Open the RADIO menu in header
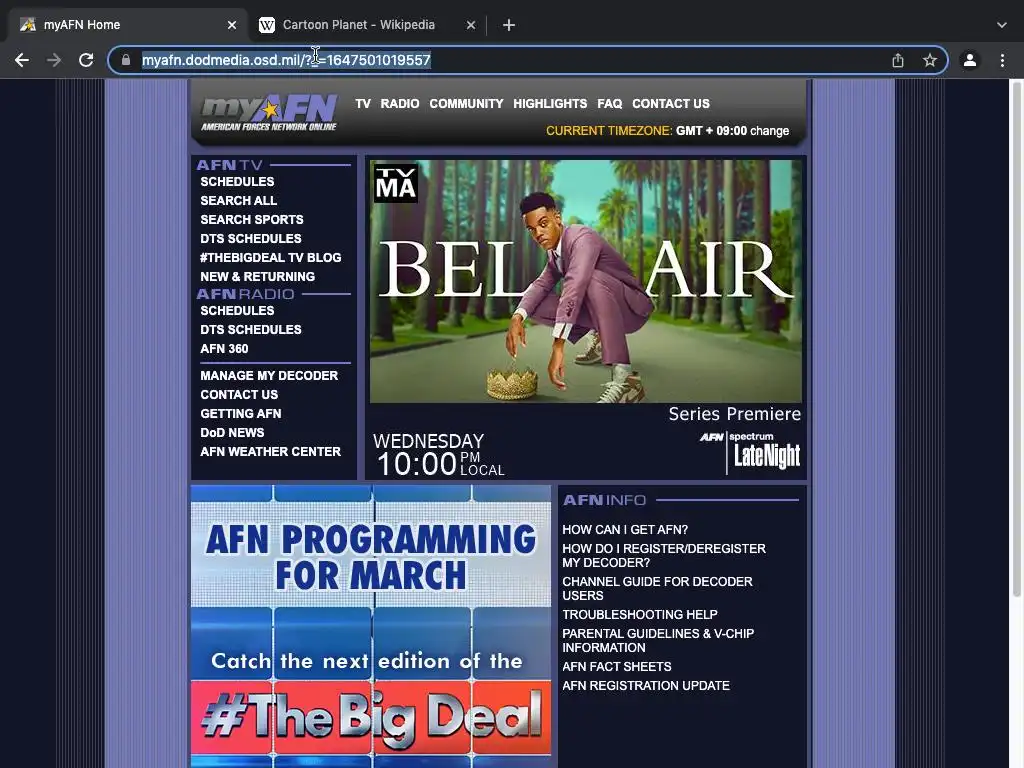The image size is (1024, 768). click(400, 103)
